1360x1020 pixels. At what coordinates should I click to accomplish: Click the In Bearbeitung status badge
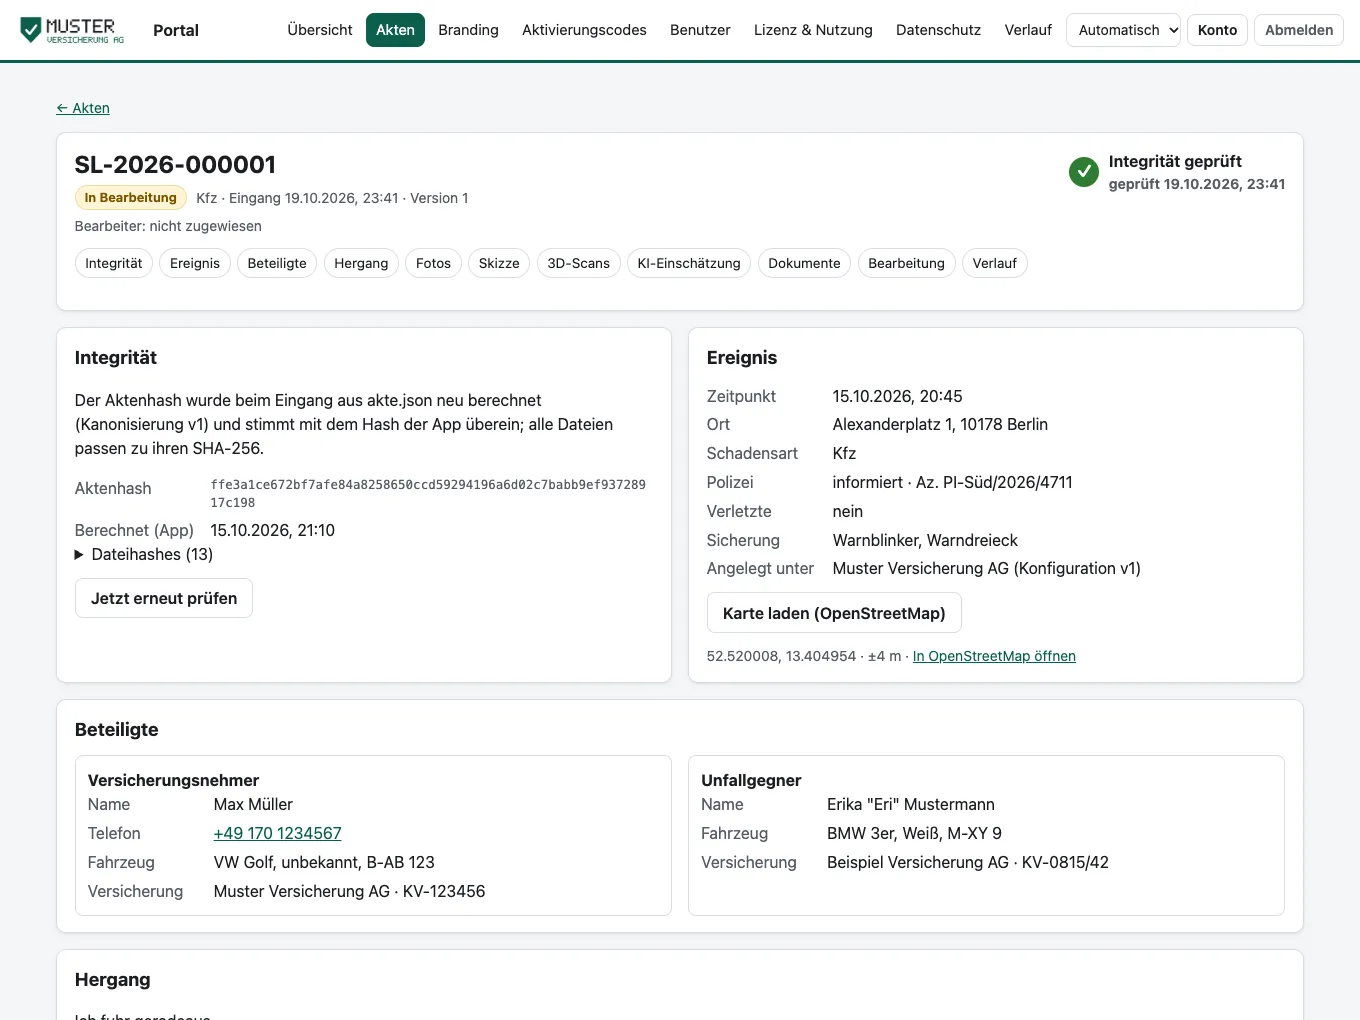click(131, 198)
